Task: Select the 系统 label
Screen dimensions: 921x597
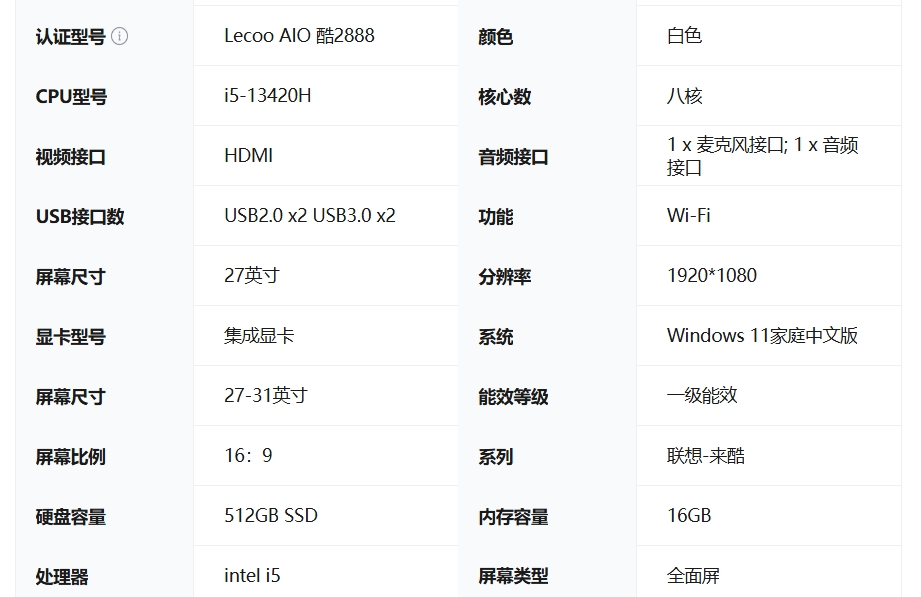Action: [496, 337]
